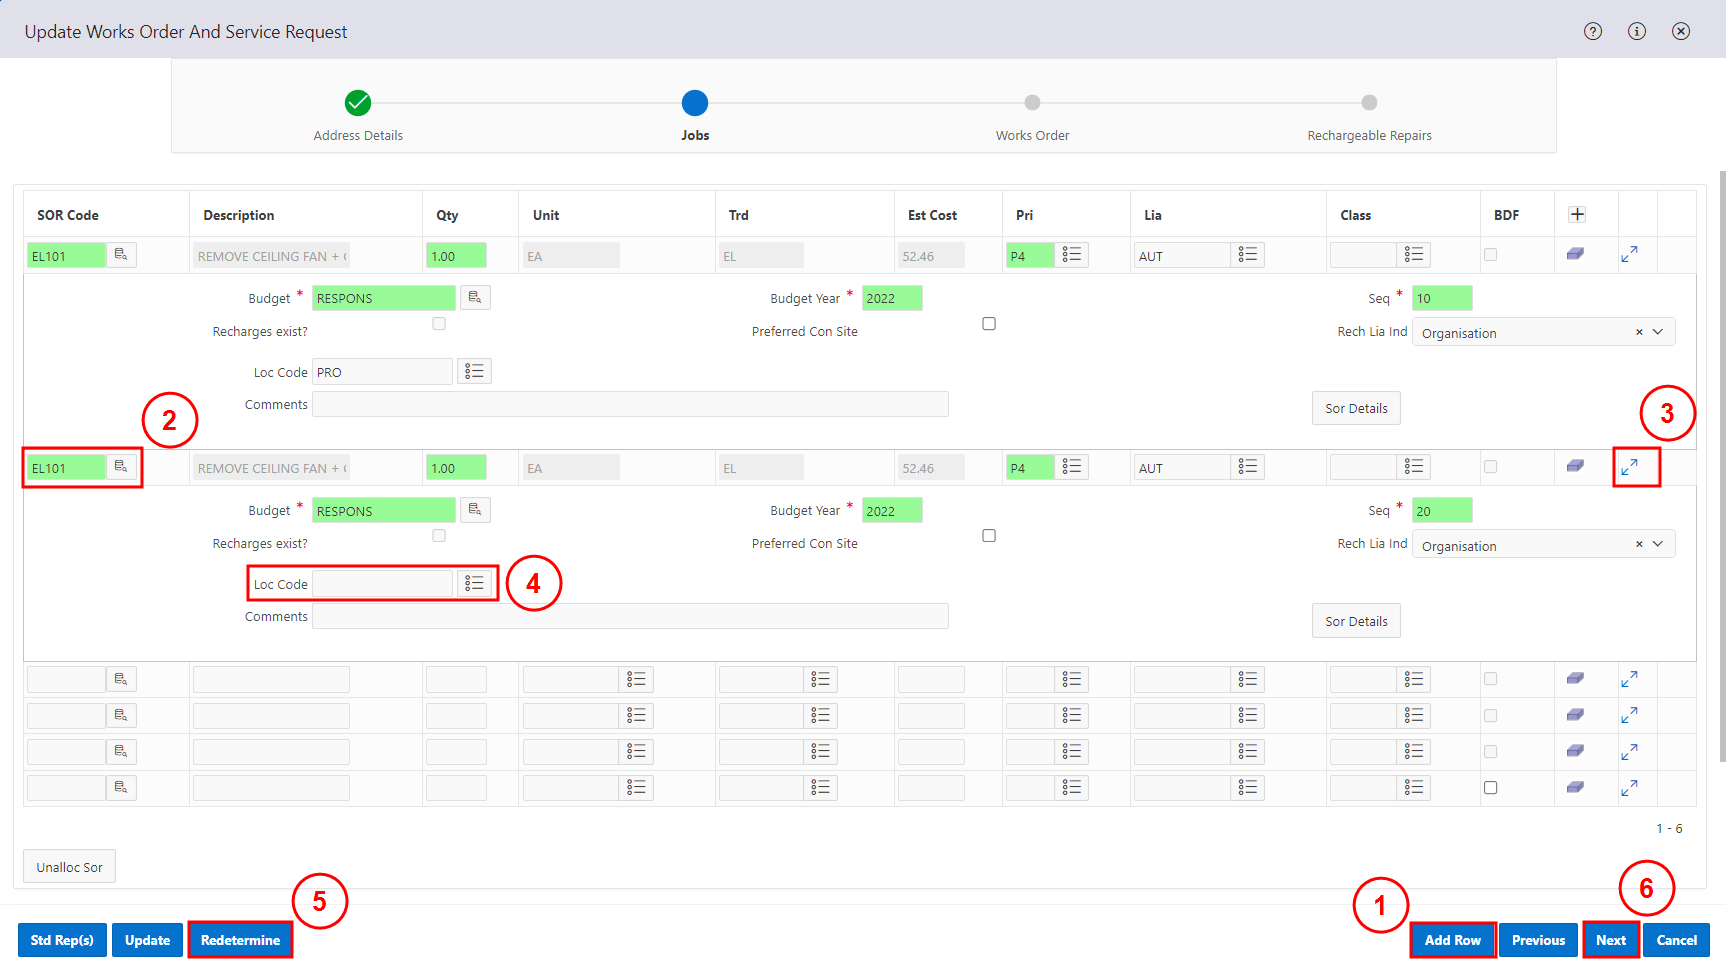This screenshot has height=970, width=1726.
Task: Expand details of third empty row
Action: (x=1629, y=752)
